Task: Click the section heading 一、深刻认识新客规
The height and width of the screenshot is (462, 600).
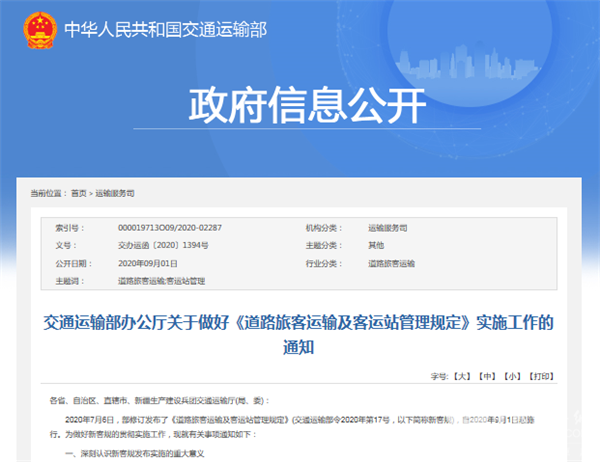Action: pyautogui.click(x=138, y=454)
